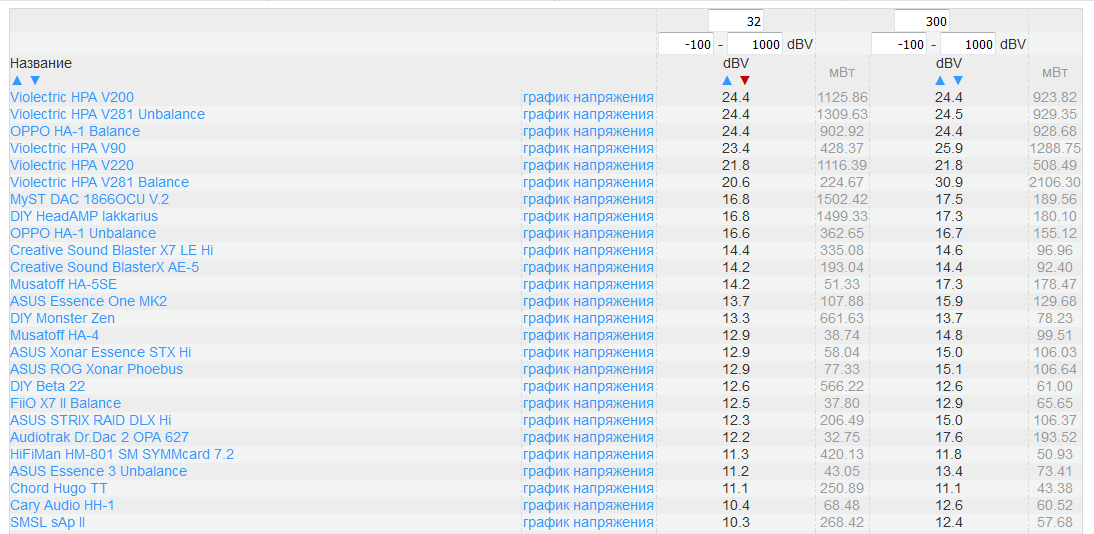The image size is (1094, 534).
Task: Open график напряжения for SMSL sAp II
Action: [588, 522]
